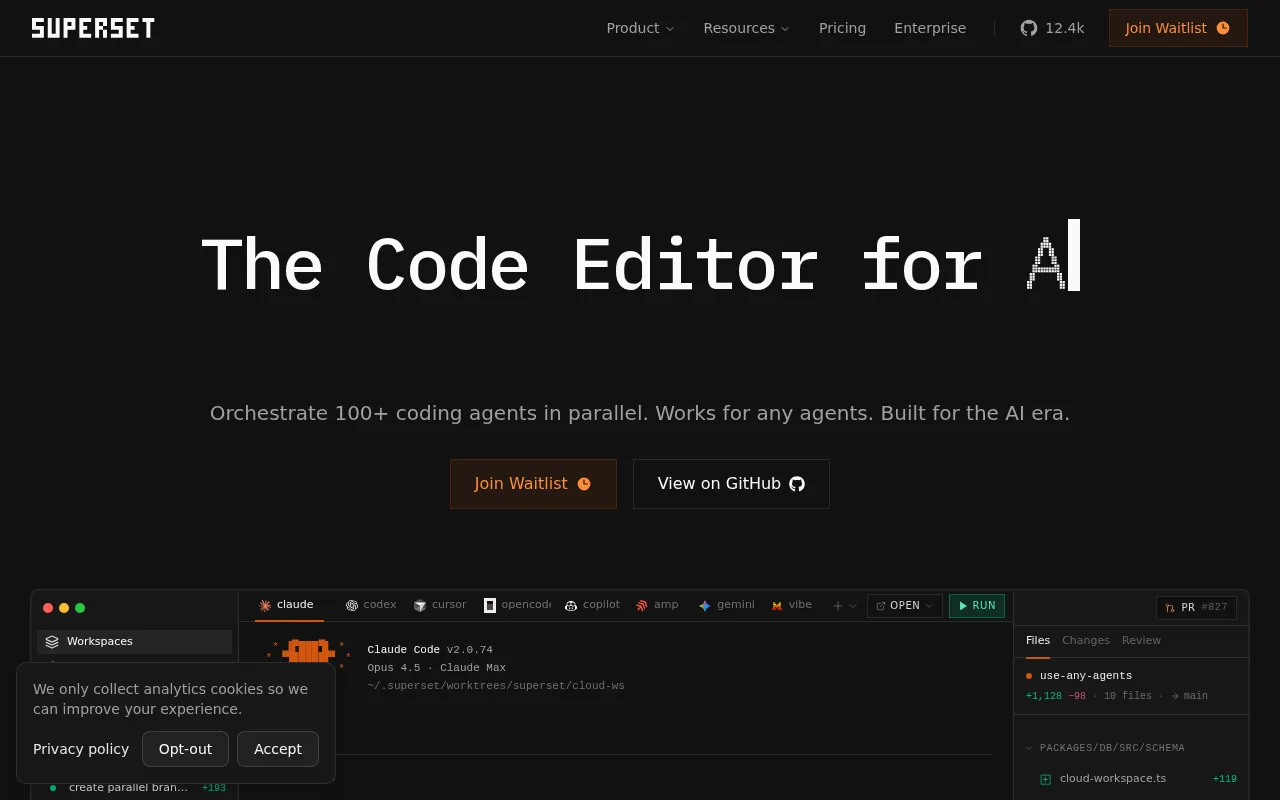Click the 12.4k GitHub stars count
Image resolution: width=1280 pixels, height=800 pixels.
pos(1065,28)
